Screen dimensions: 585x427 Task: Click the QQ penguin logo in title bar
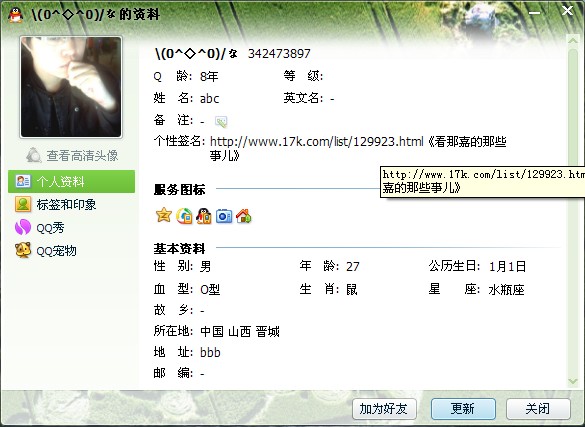click(x=15, y=15)
